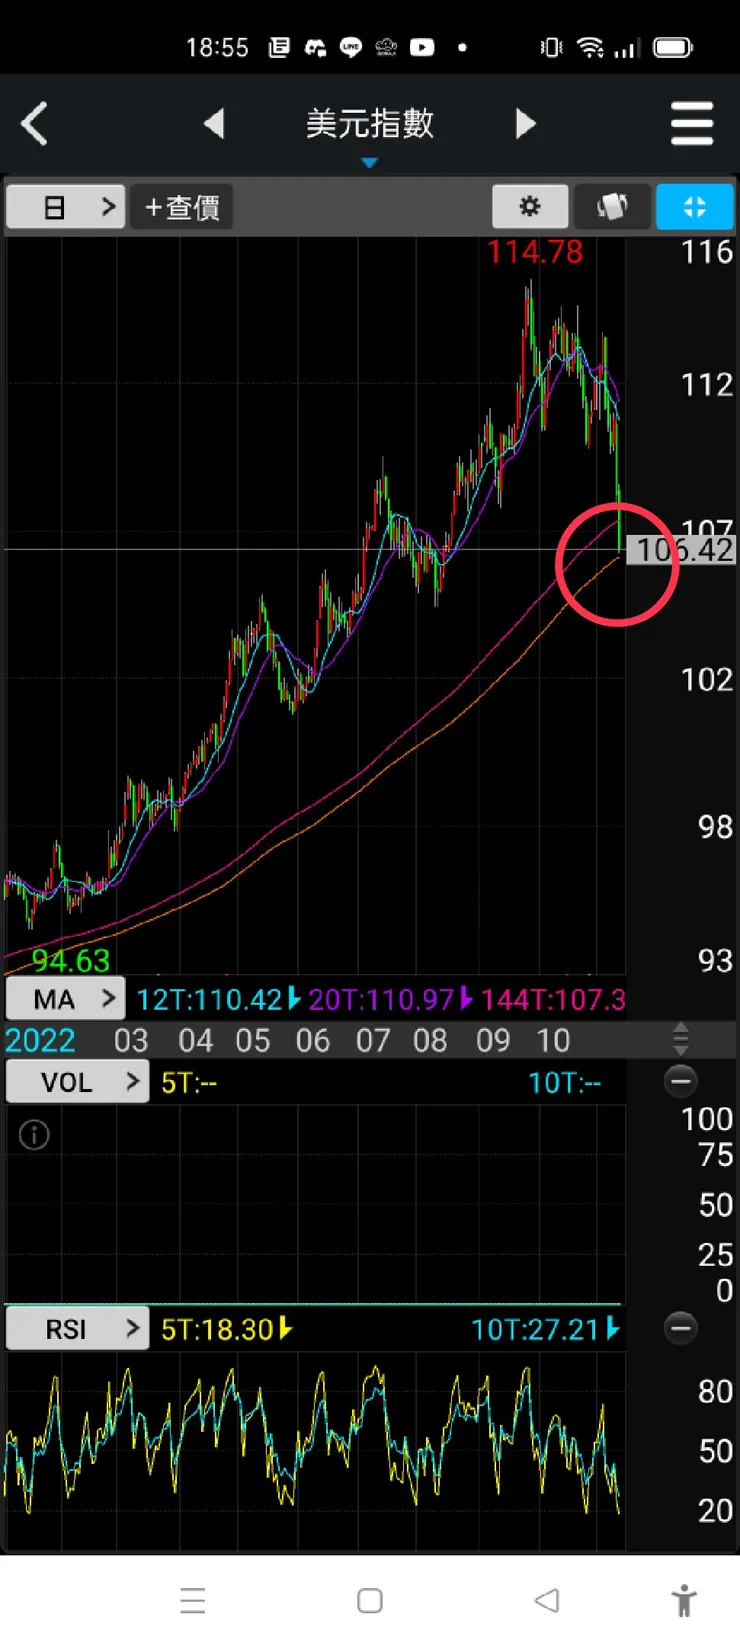Switch to the previous symbol with the left triangle
This screenshot has width=740, height=1646.
click(x=213, y=124)
